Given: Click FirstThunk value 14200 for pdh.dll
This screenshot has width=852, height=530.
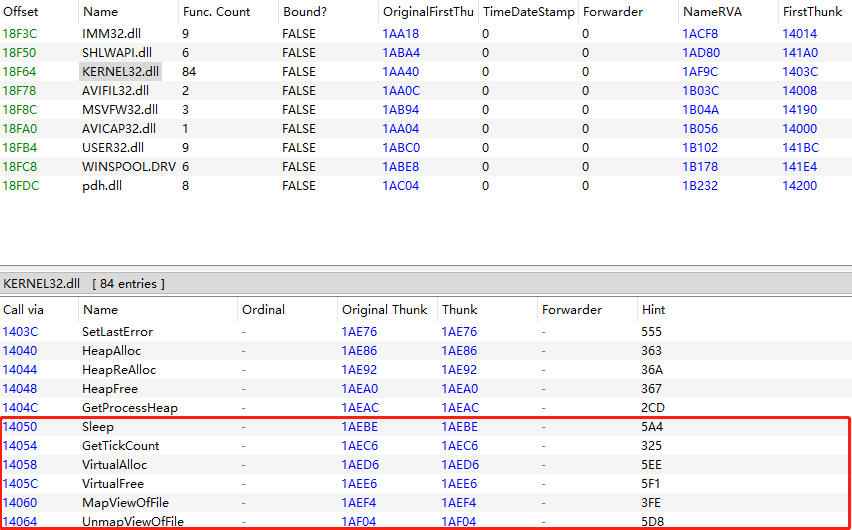Looking at the screenshot, I should click(x=799, y=186).
